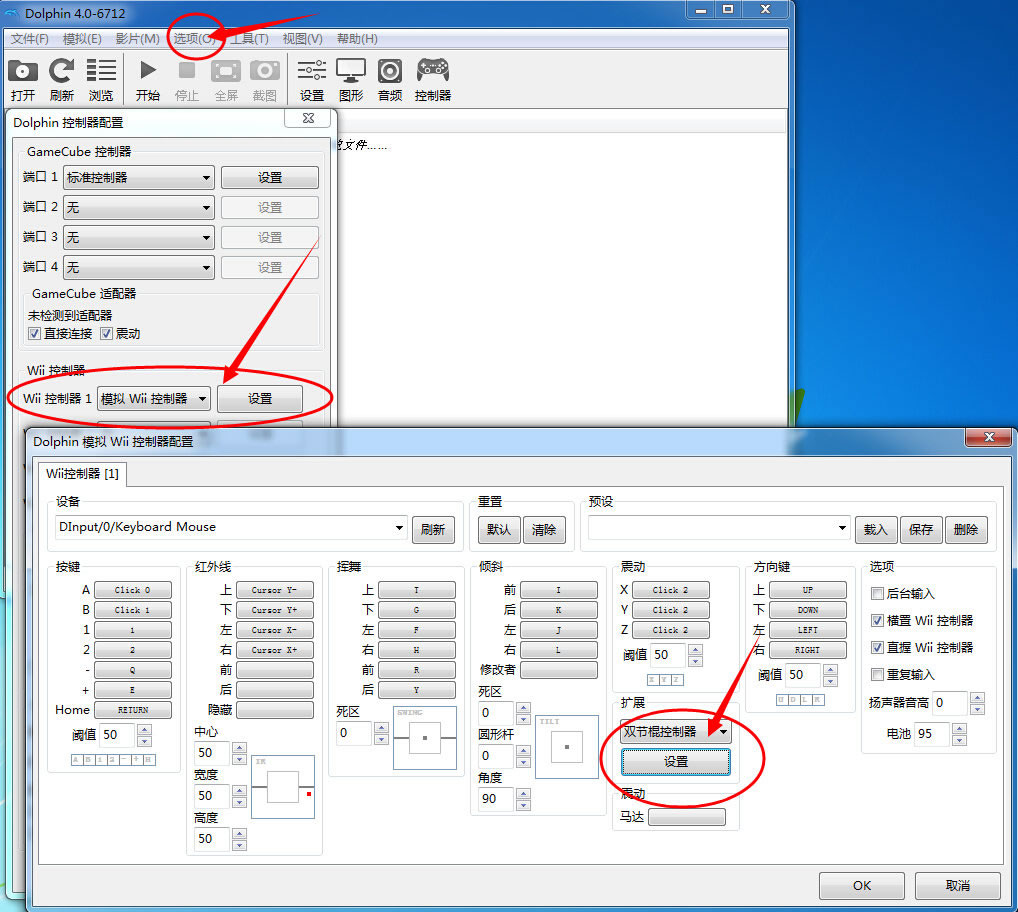Expand the 端口 1 controller dropdown
Viewport: 1018px width, 912px height.
[139, 177]
